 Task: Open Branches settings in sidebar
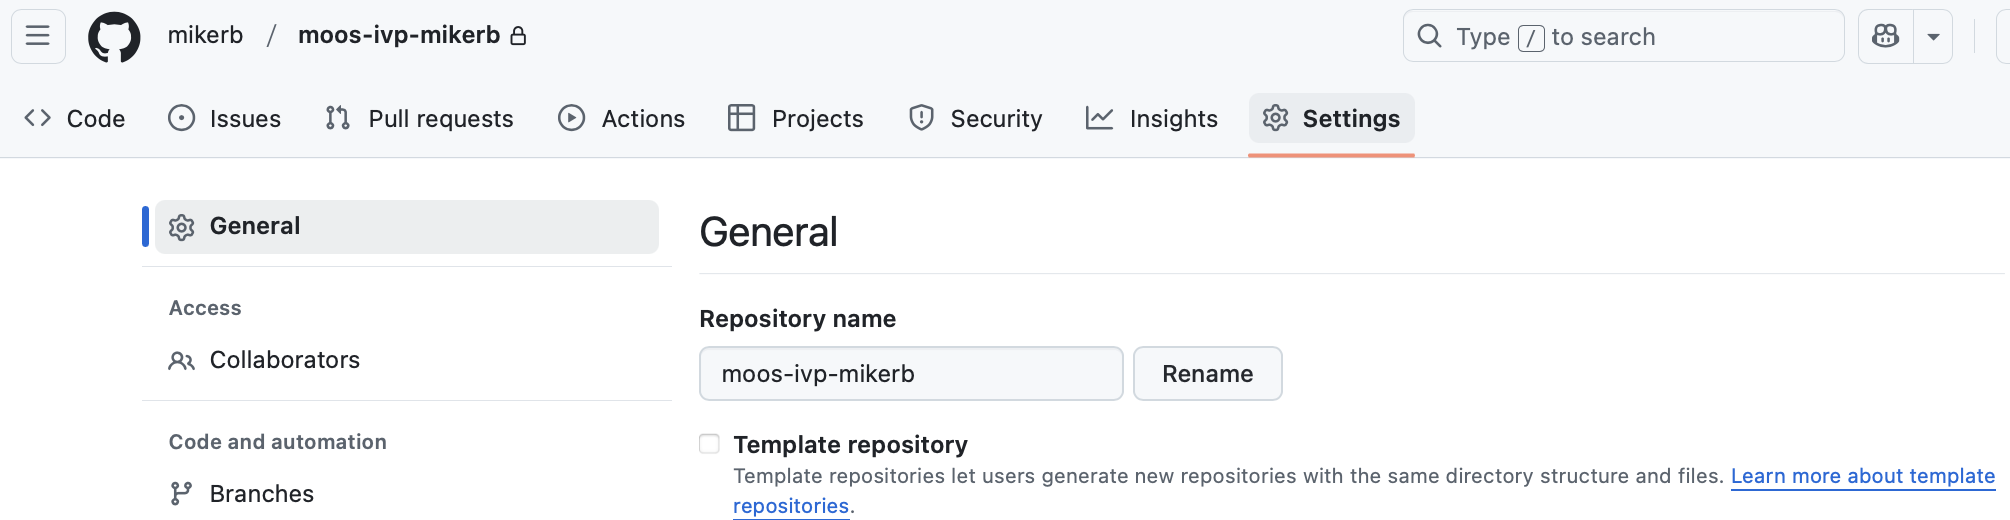261,494
